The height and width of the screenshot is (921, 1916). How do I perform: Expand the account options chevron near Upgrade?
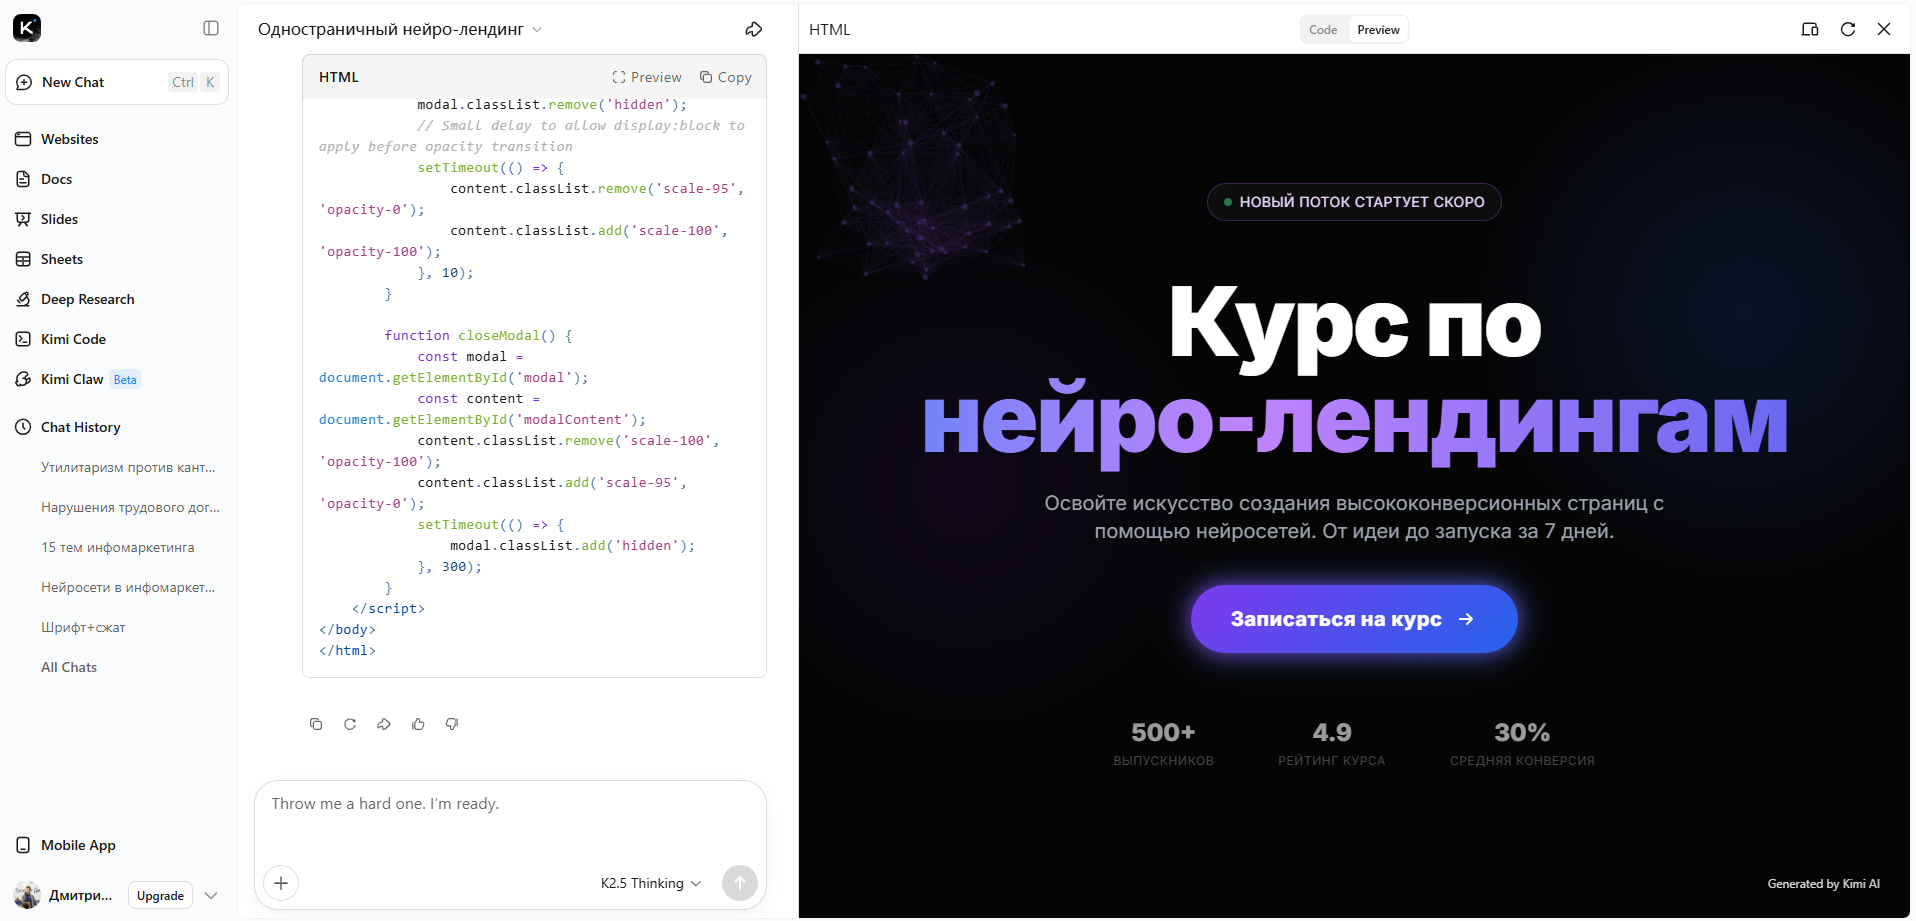click(211, 895)
